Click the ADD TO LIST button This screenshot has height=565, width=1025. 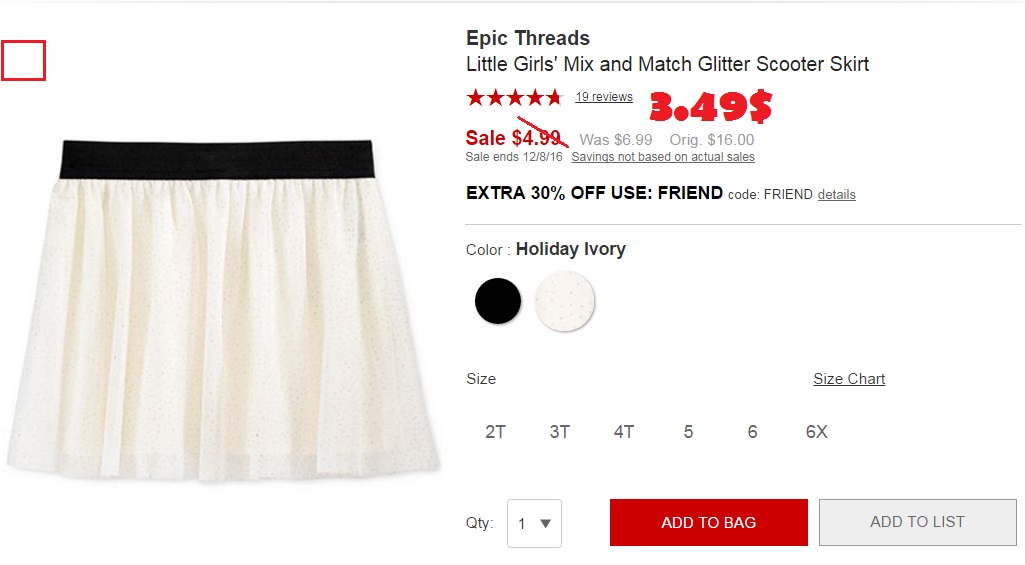(x=917, y=522)
